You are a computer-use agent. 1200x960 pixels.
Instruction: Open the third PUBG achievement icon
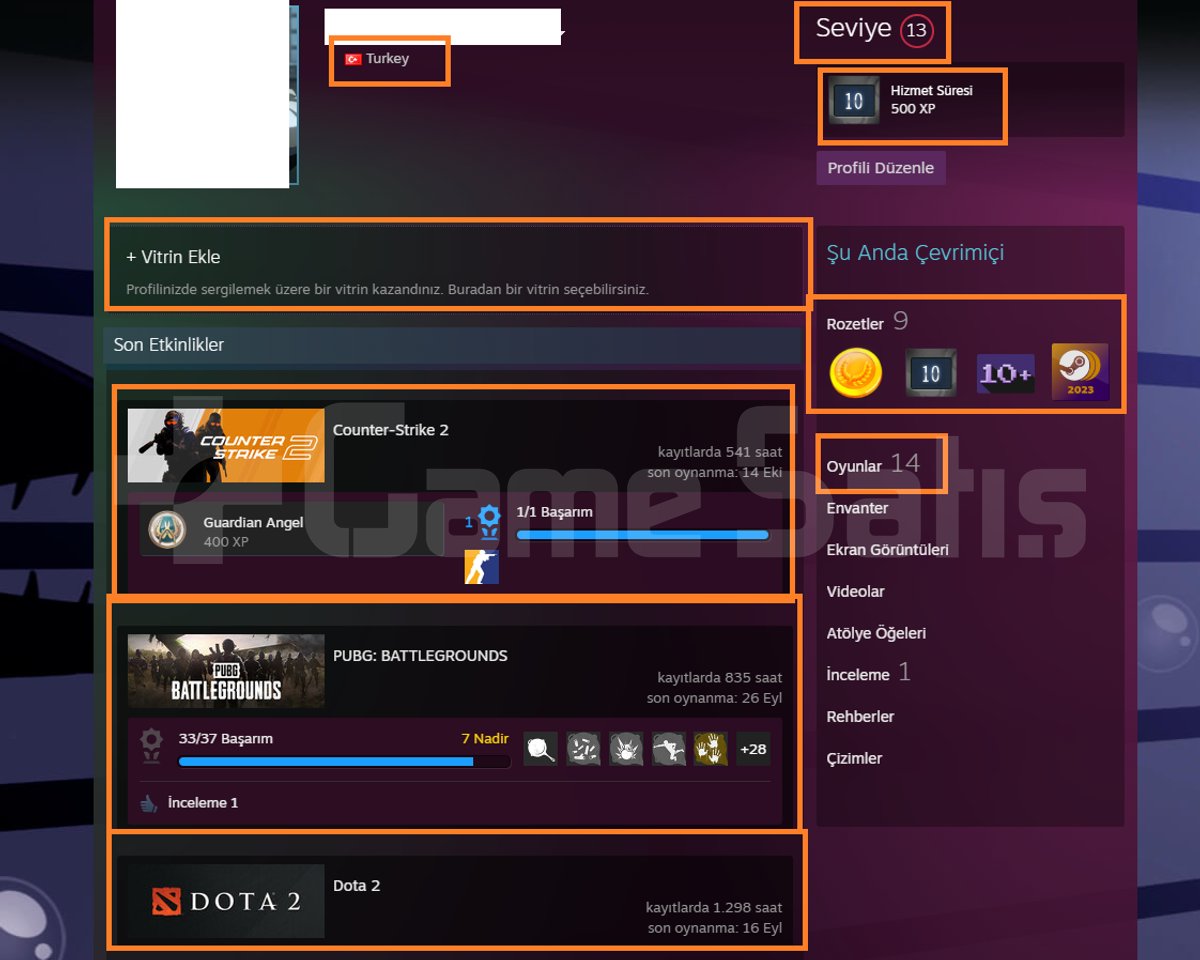click(626, 748)
